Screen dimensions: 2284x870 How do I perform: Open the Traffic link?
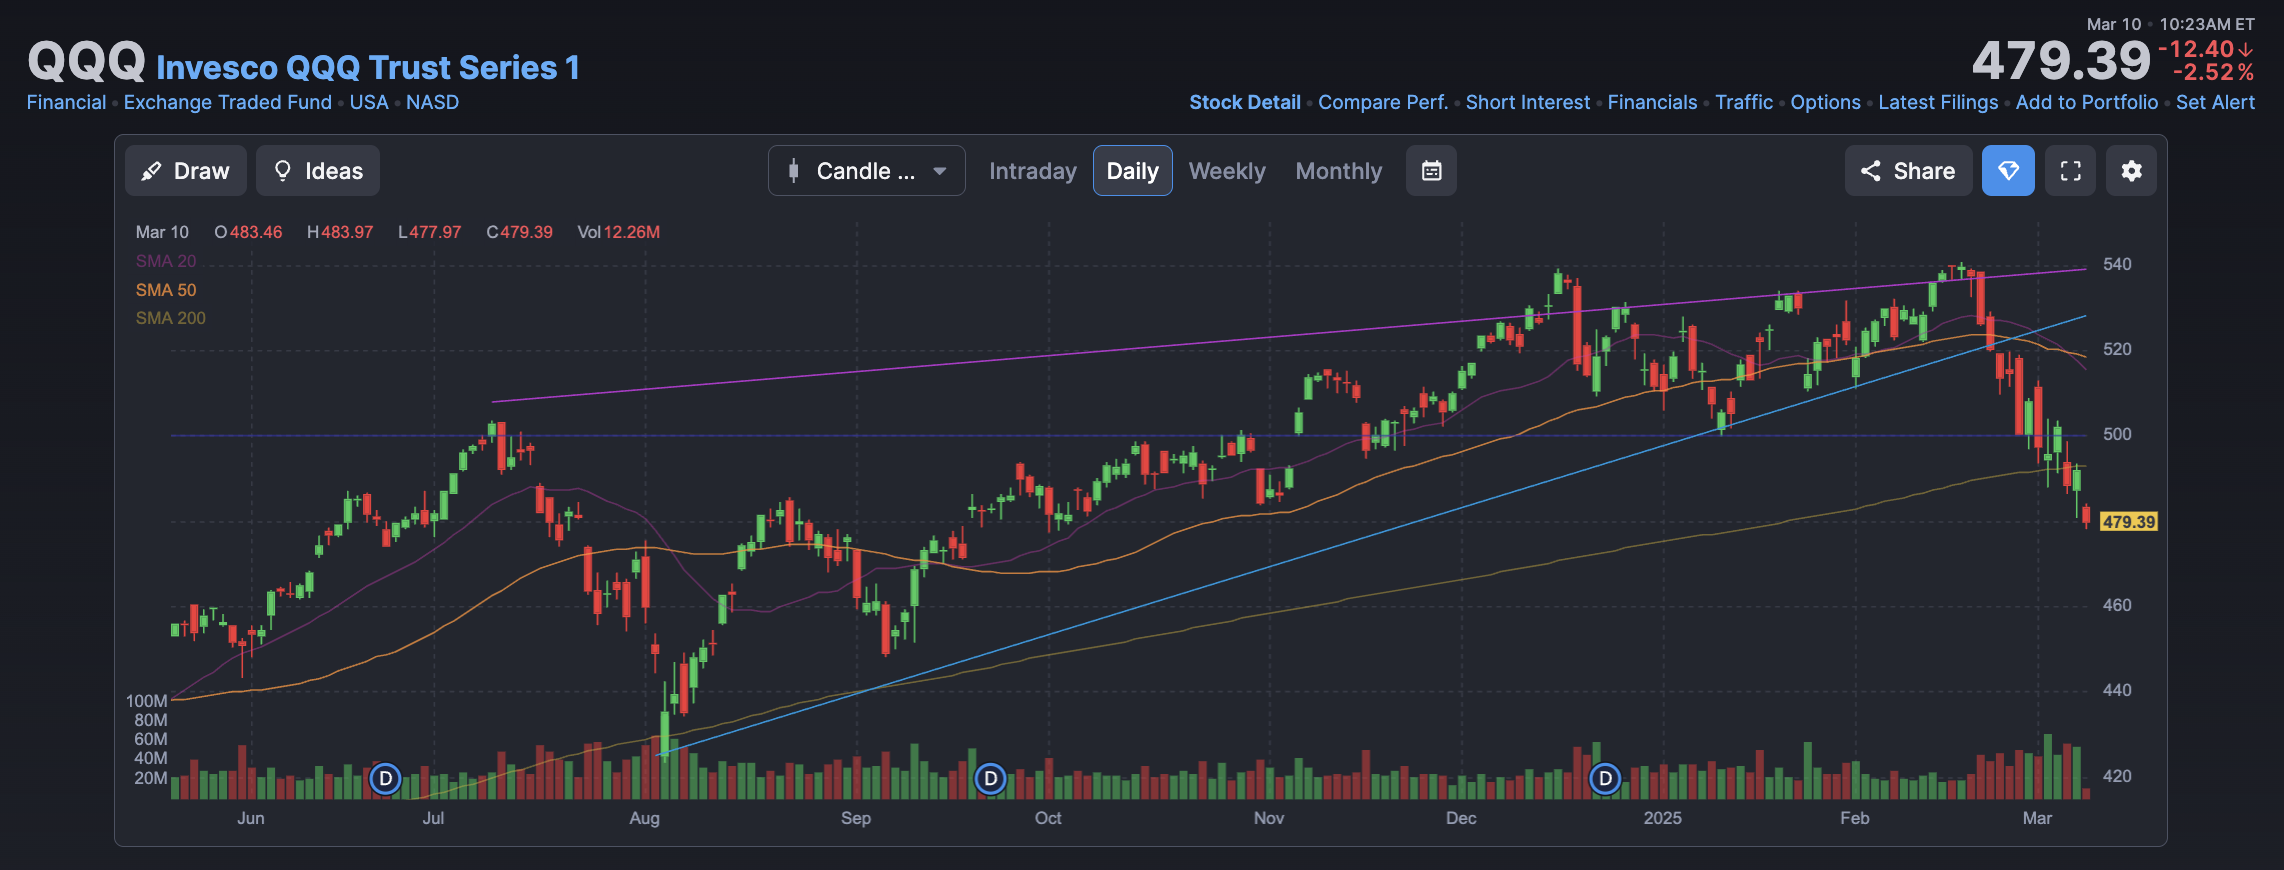(x=1744, y=102)
